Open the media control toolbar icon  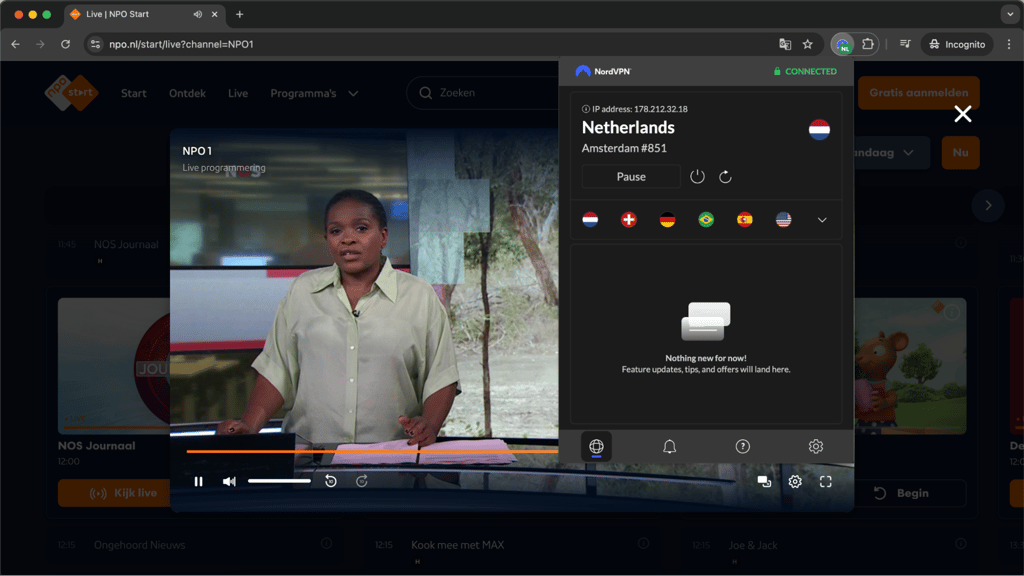tap(905, 44)
